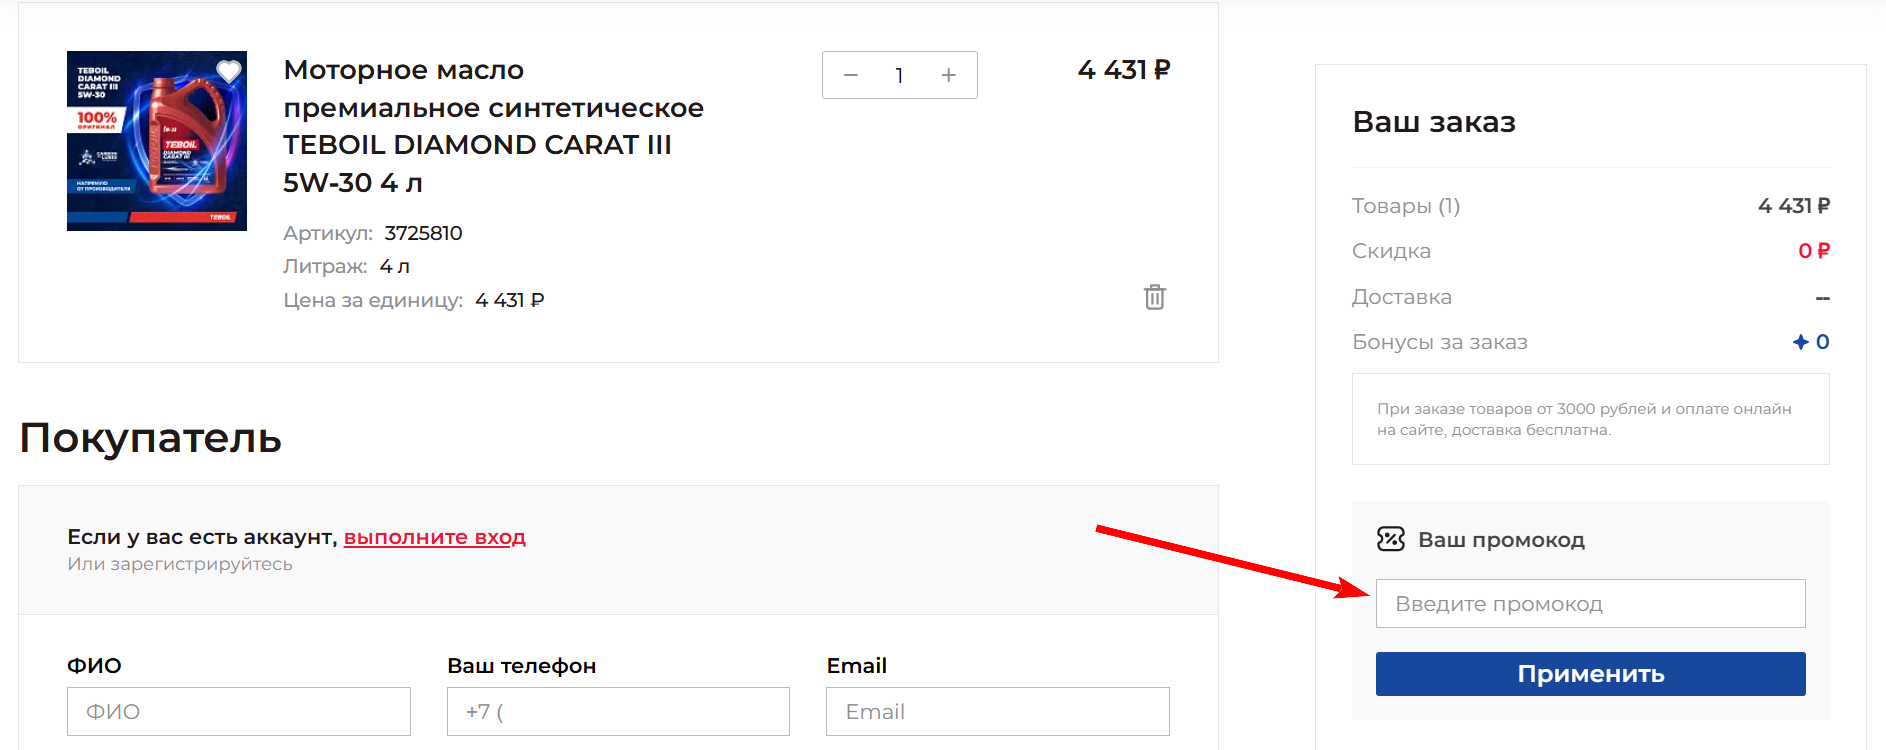Screen dimensions: 1886x750
Task: Increase quantity with the plus button
Action: tap(948, 76)
